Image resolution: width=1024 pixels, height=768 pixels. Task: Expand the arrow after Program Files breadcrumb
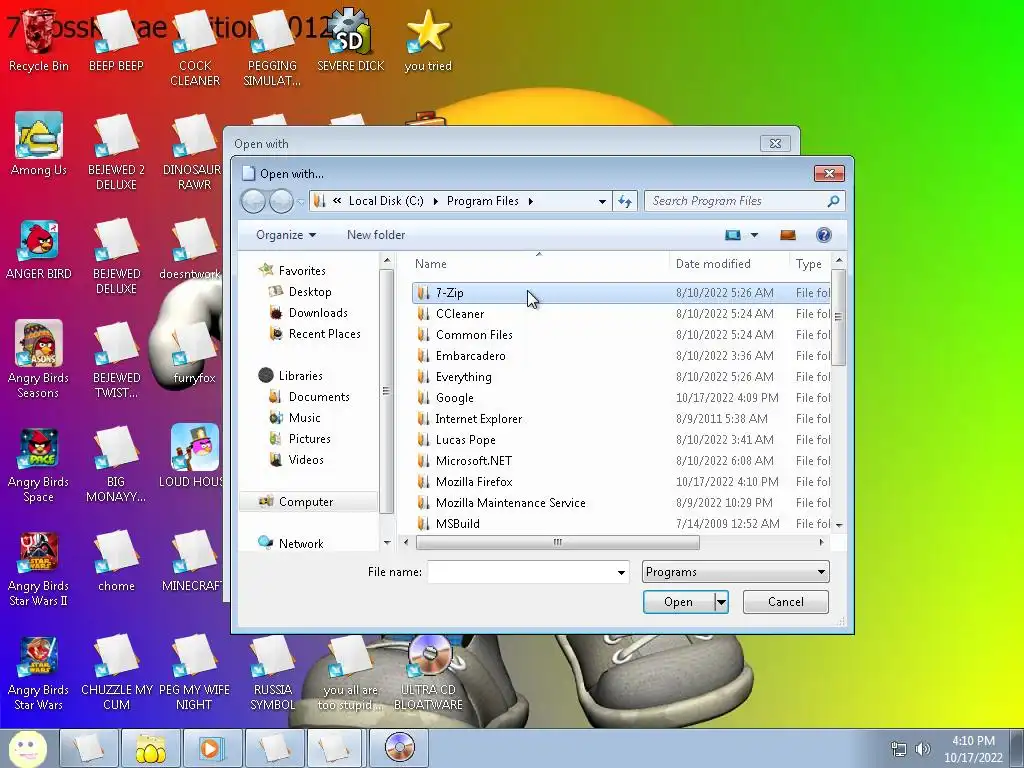pos(530,201)
